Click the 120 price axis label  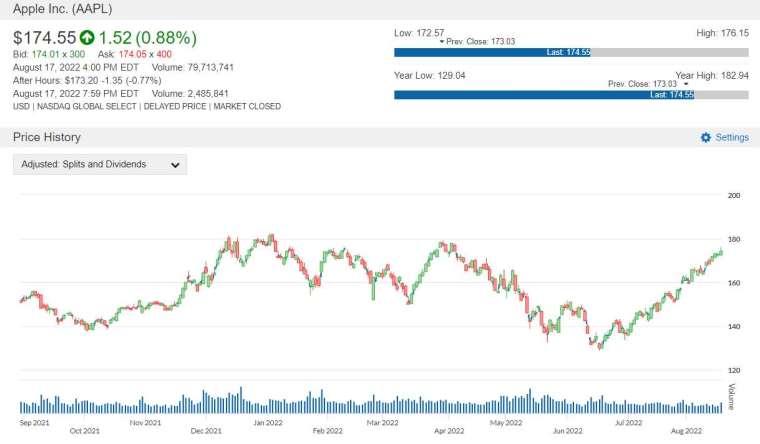tap(734, 370)
